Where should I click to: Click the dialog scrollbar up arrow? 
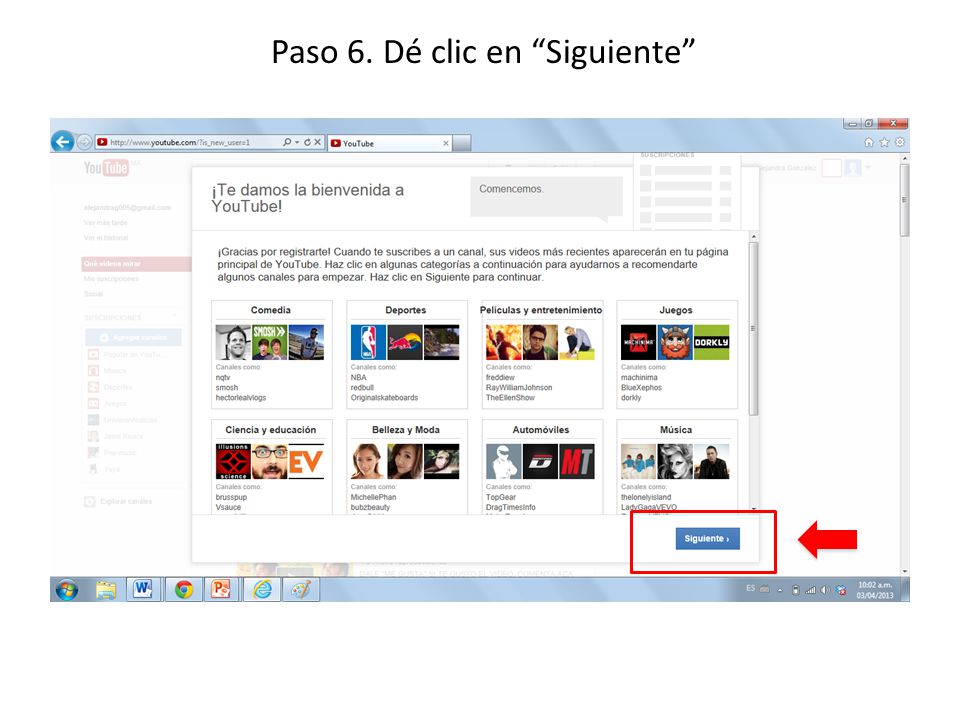(754, 236)
